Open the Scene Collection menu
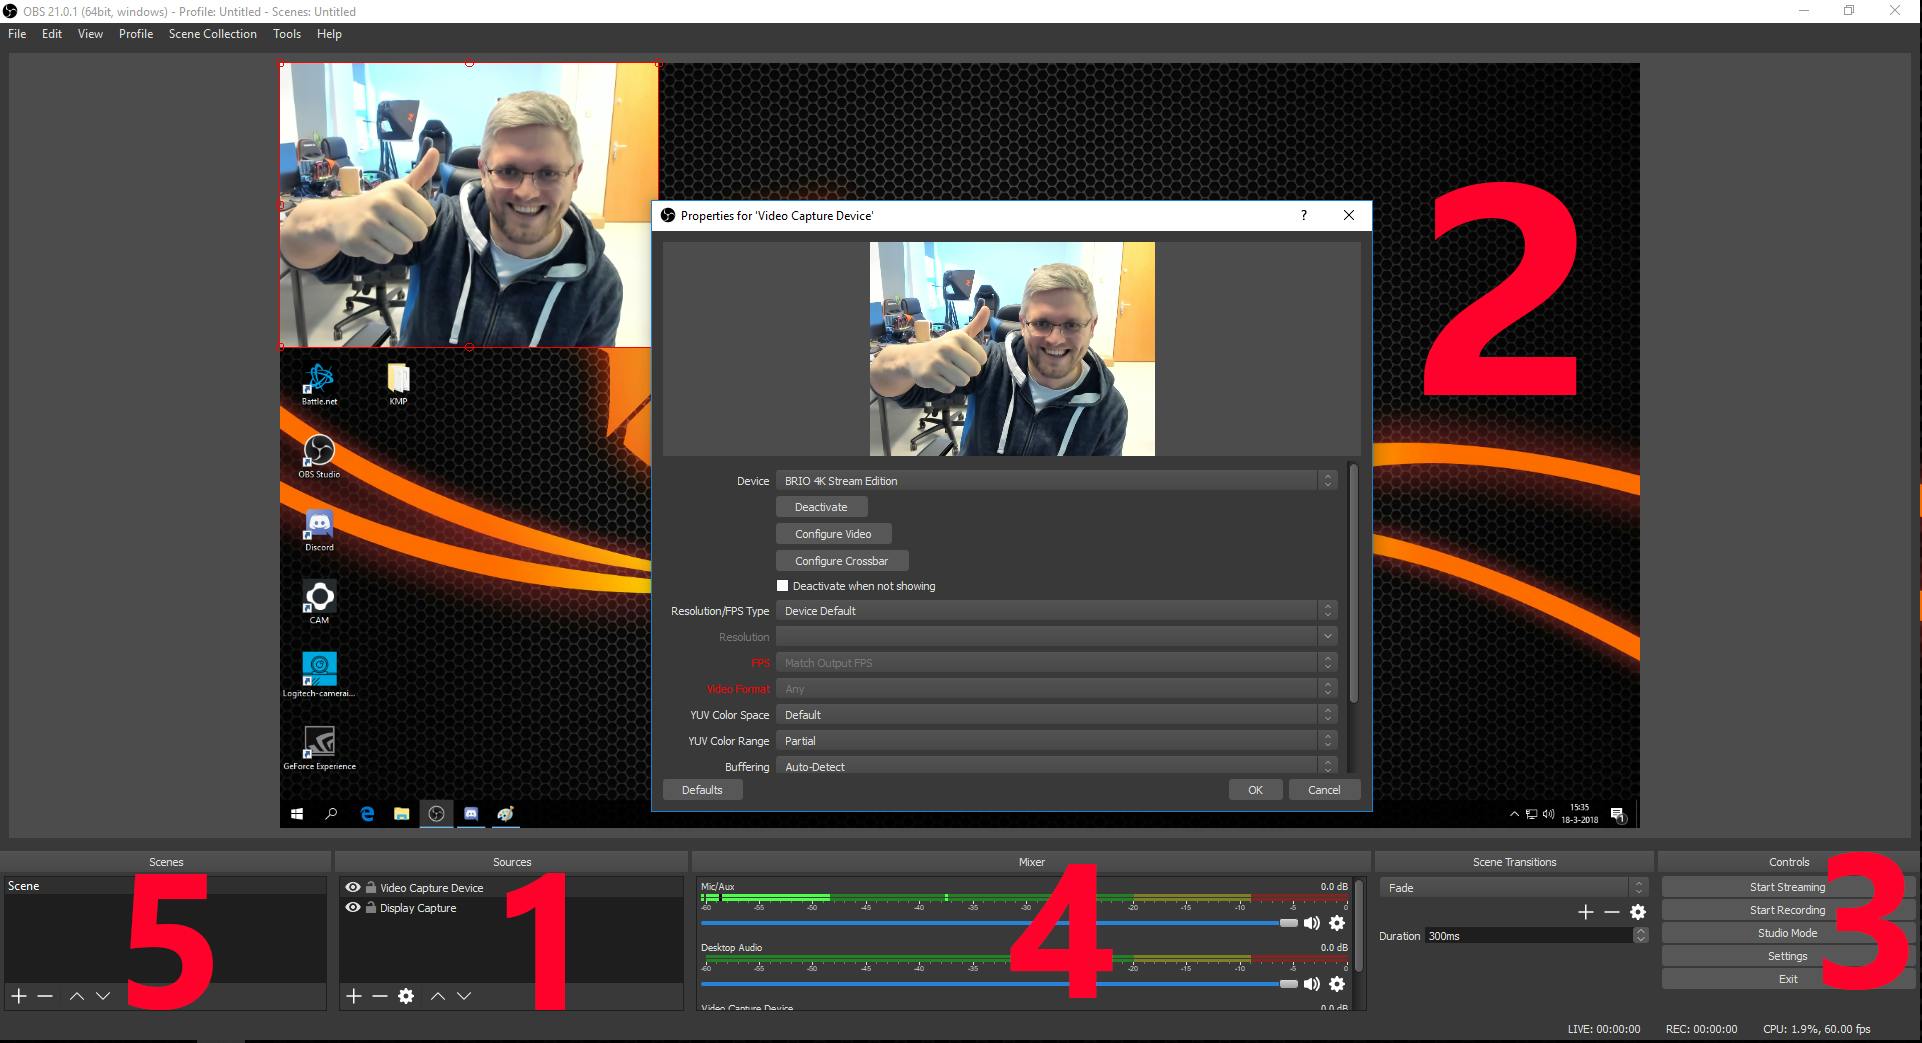This screenshot has height=1043, width=1922. (x=213, y=34)
